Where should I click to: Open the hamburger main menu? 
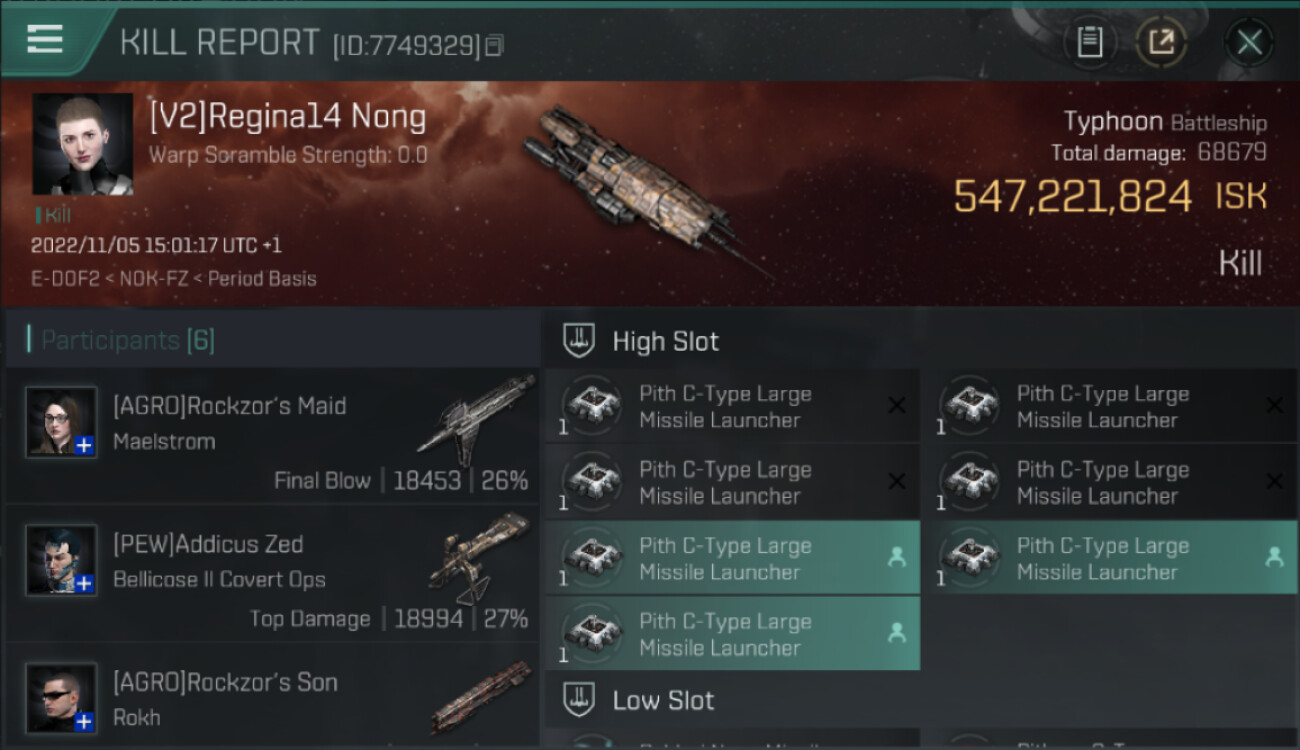click(x=45, y=40)
